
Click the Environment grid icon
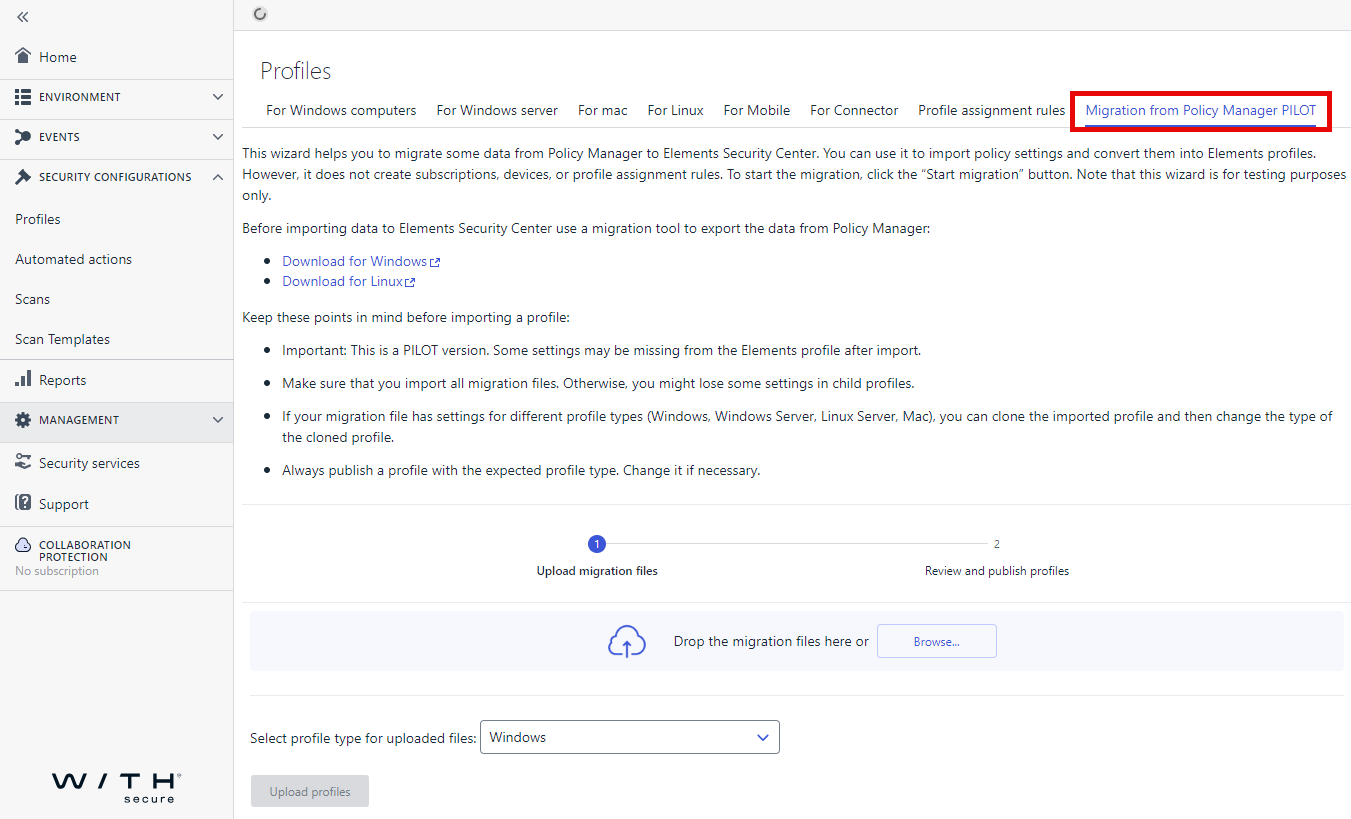click(x=23, y=97)
